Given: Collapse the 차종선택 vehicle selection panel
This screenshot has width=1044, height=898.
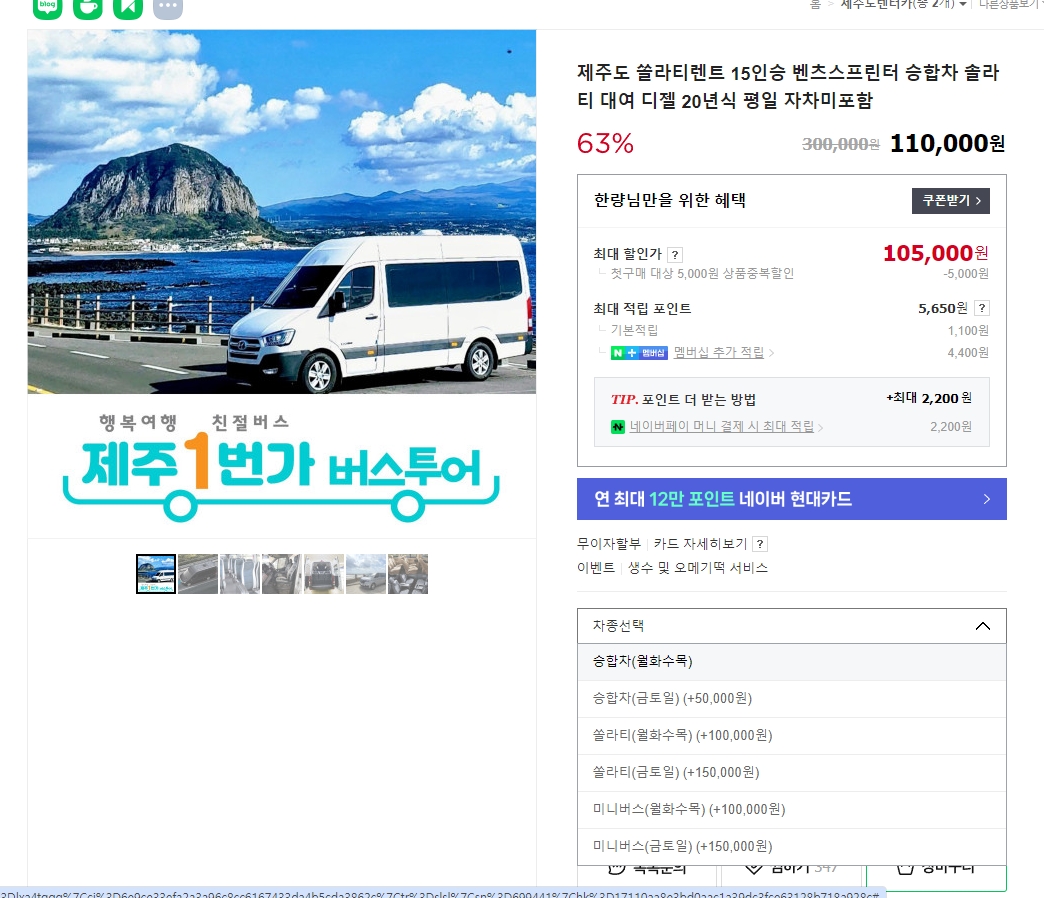Looking at the screenshot, I should (983, 626).
